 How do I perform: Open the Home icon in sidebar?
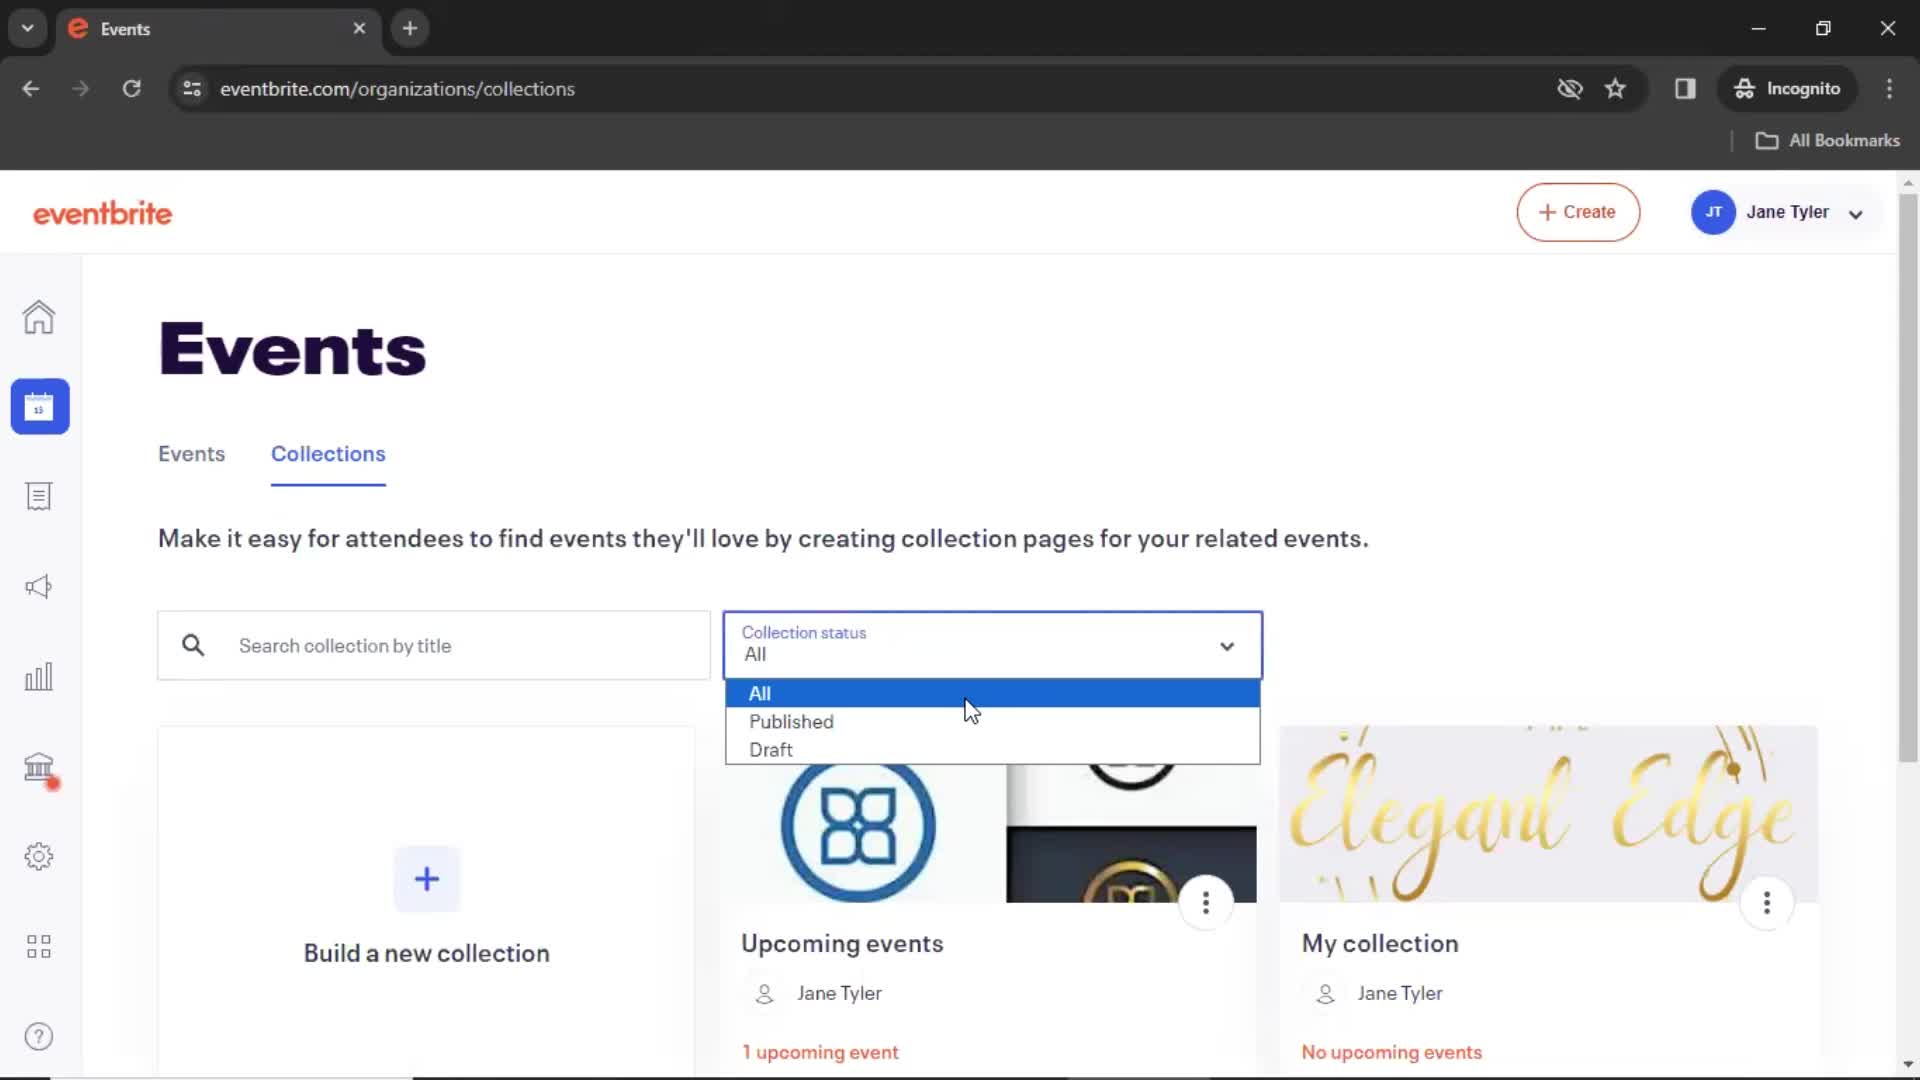(x=39, y=317)
